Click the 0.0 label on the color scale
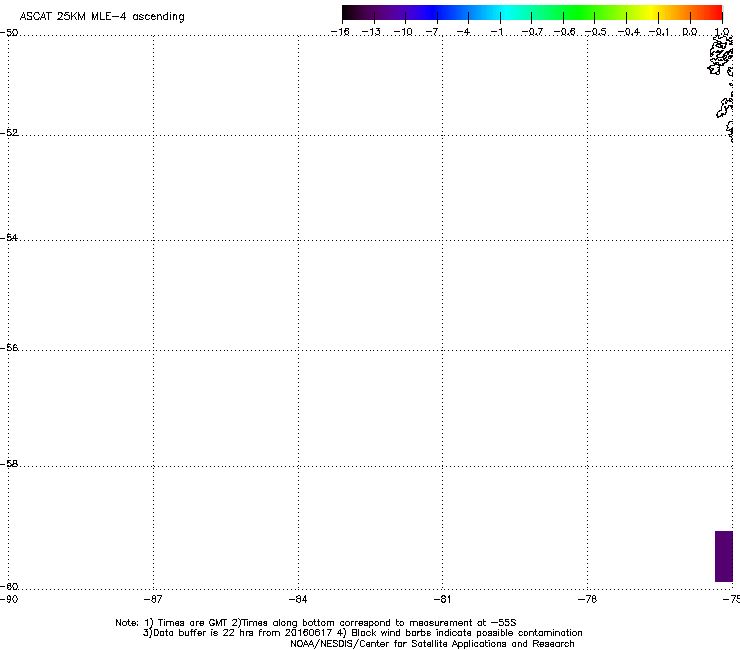The image size is (740, 650). click(690, 32)
